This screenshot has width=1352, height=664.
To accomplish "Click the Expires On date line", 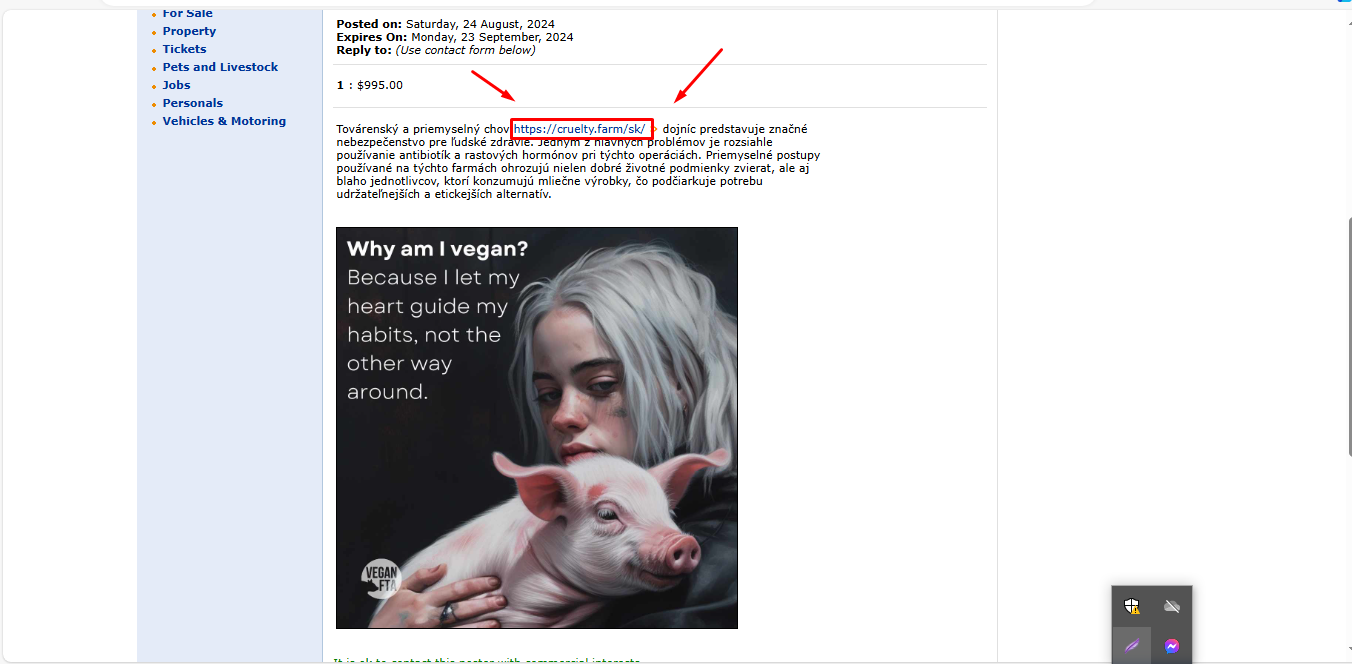I will 455,37.
